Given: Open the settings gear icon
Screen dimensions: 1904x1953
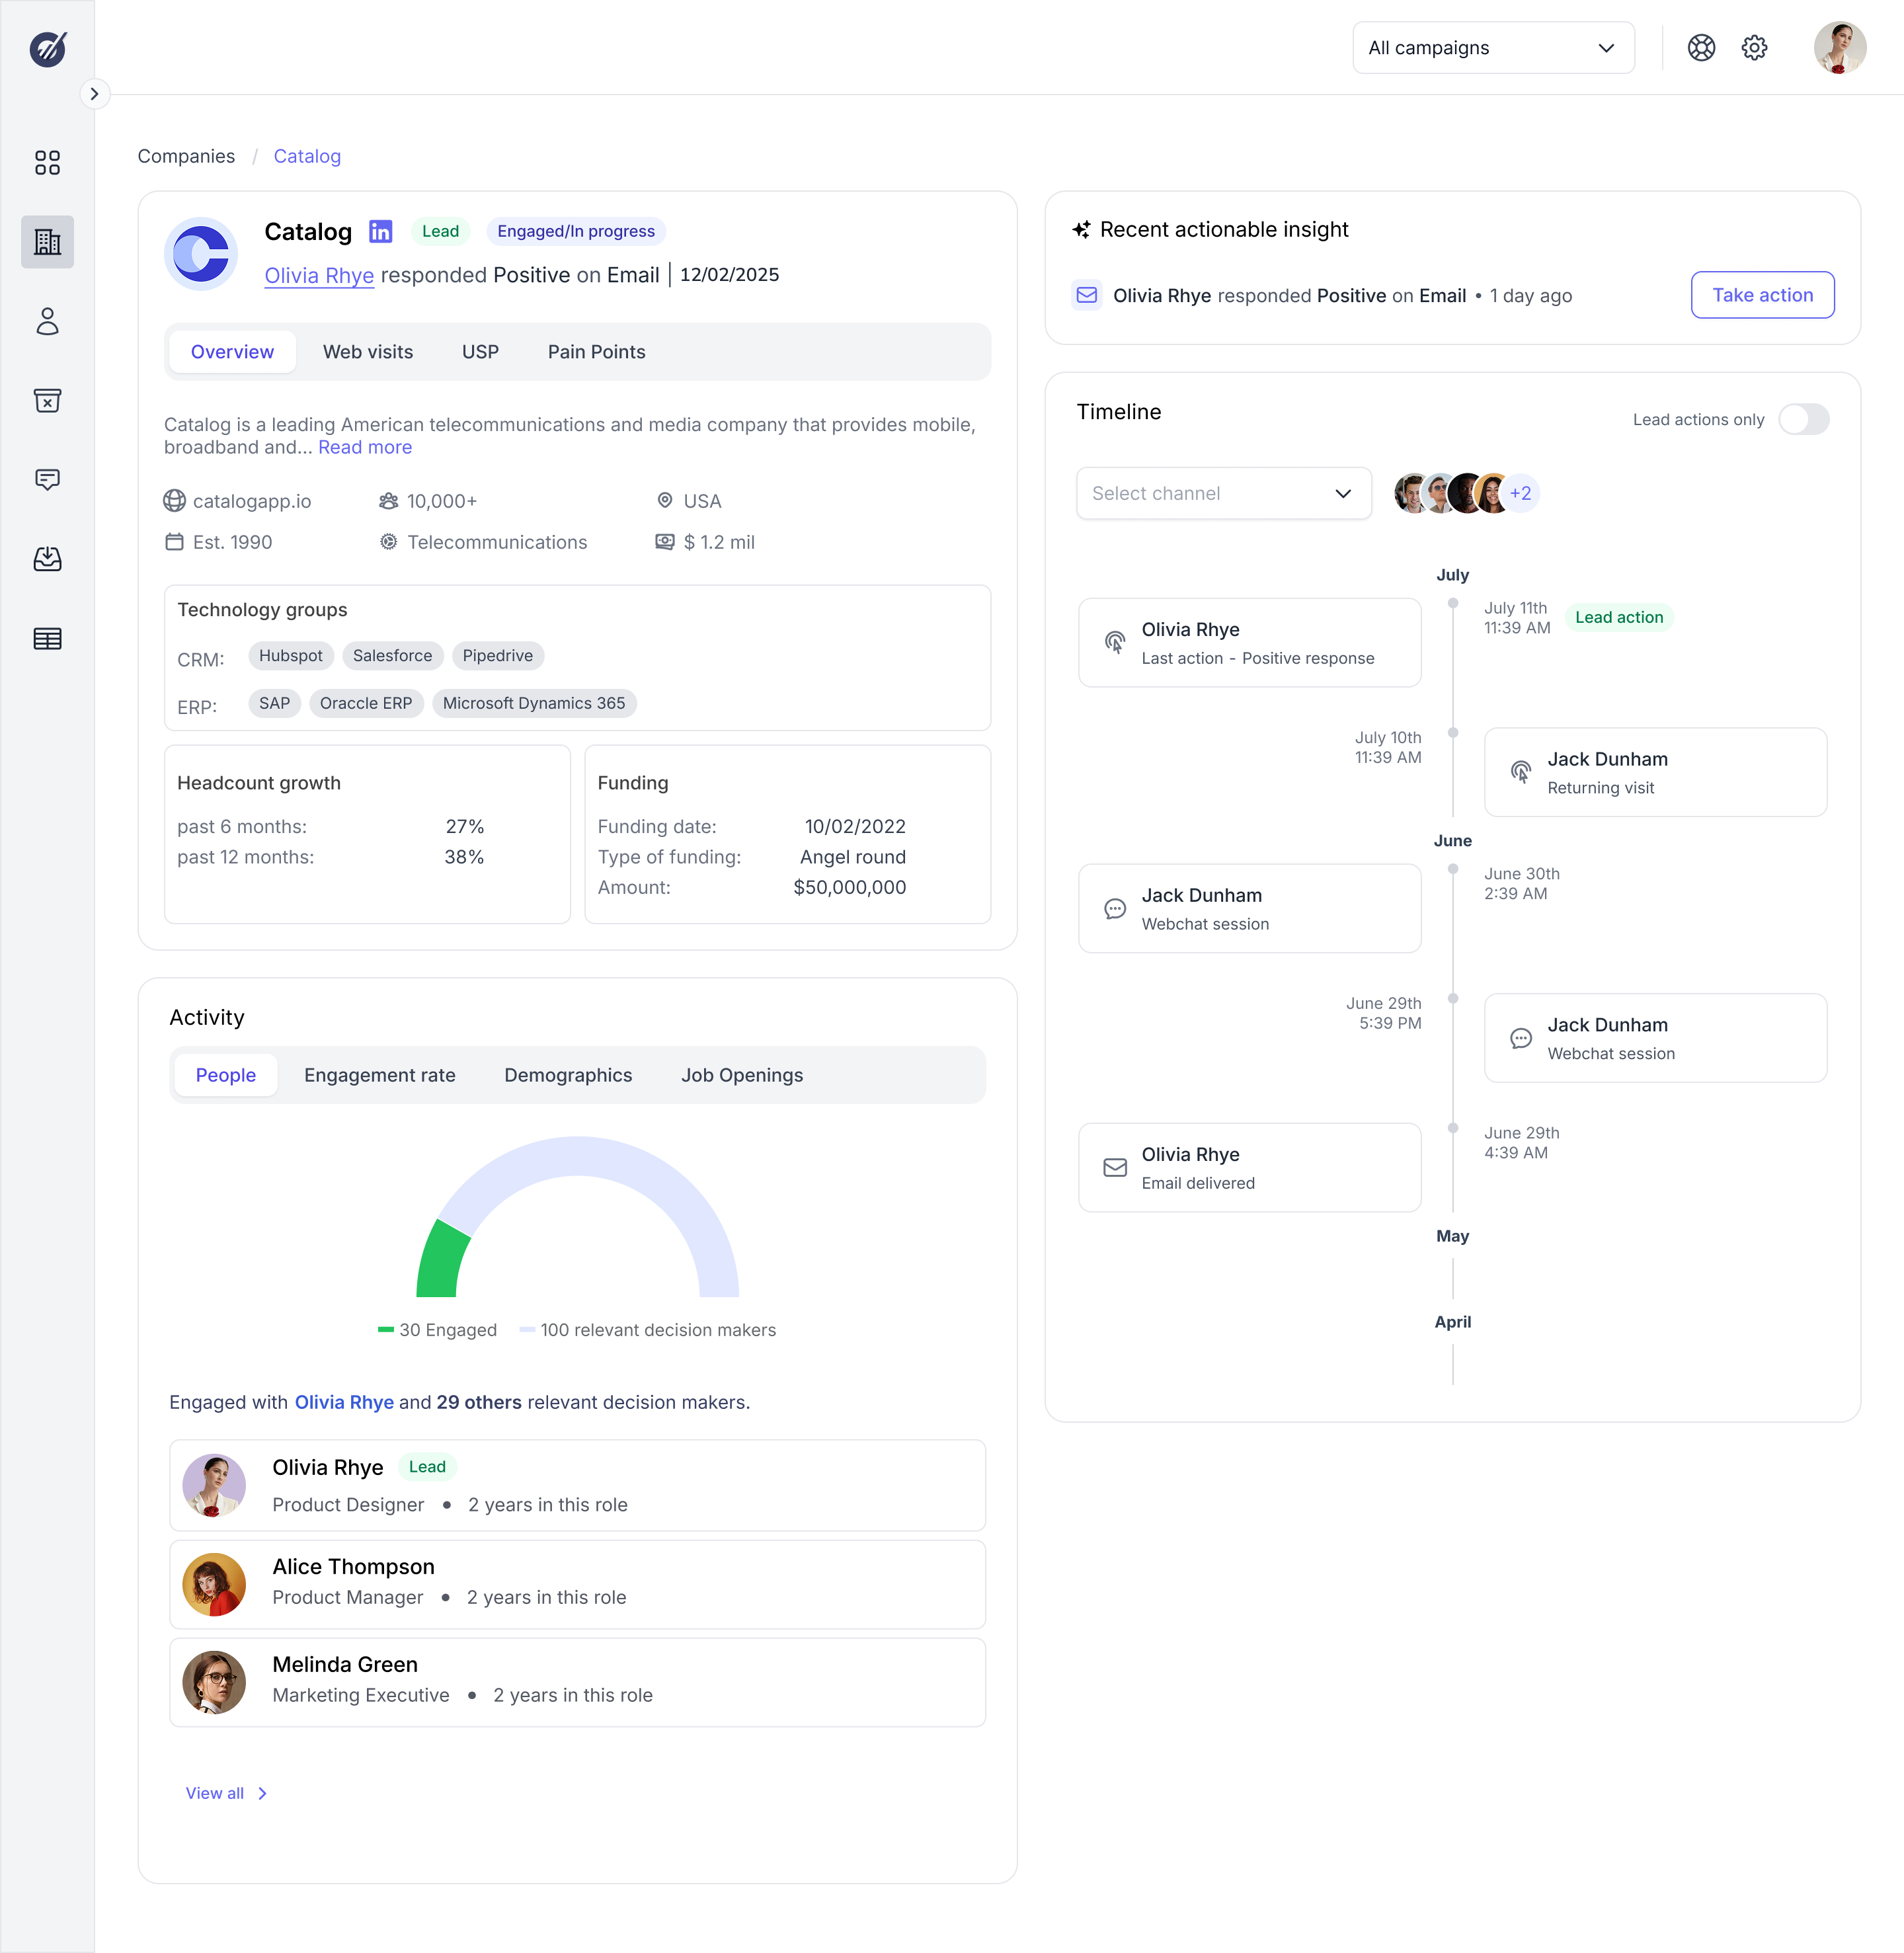Looking at the screenshot, I should [1754, 48].
